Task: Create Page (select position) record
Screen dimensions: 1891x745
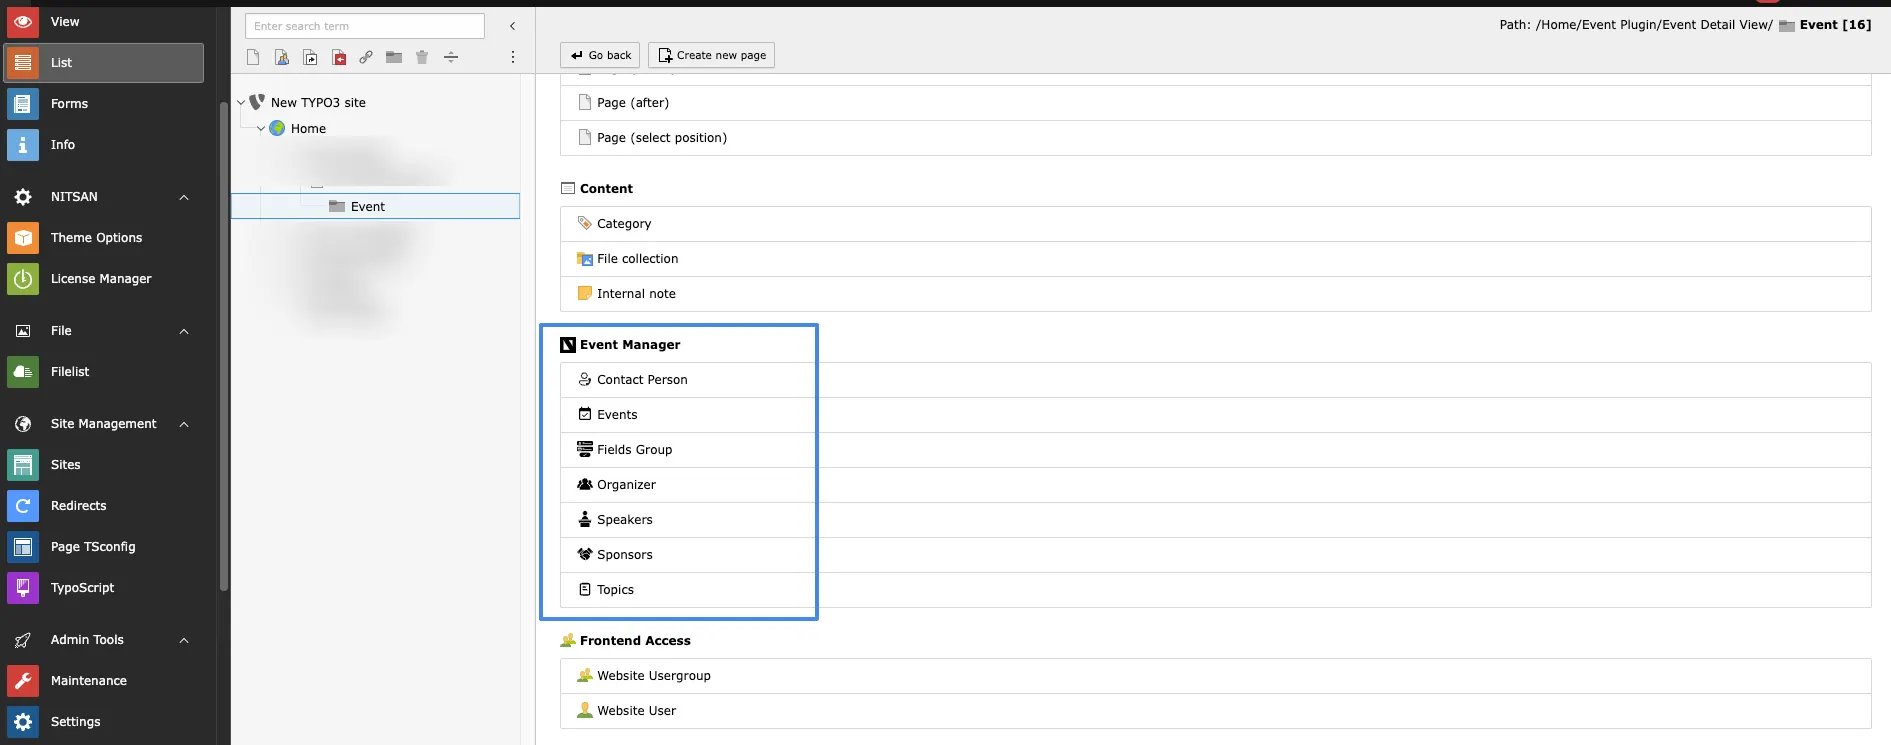Action: point(1215,138)
